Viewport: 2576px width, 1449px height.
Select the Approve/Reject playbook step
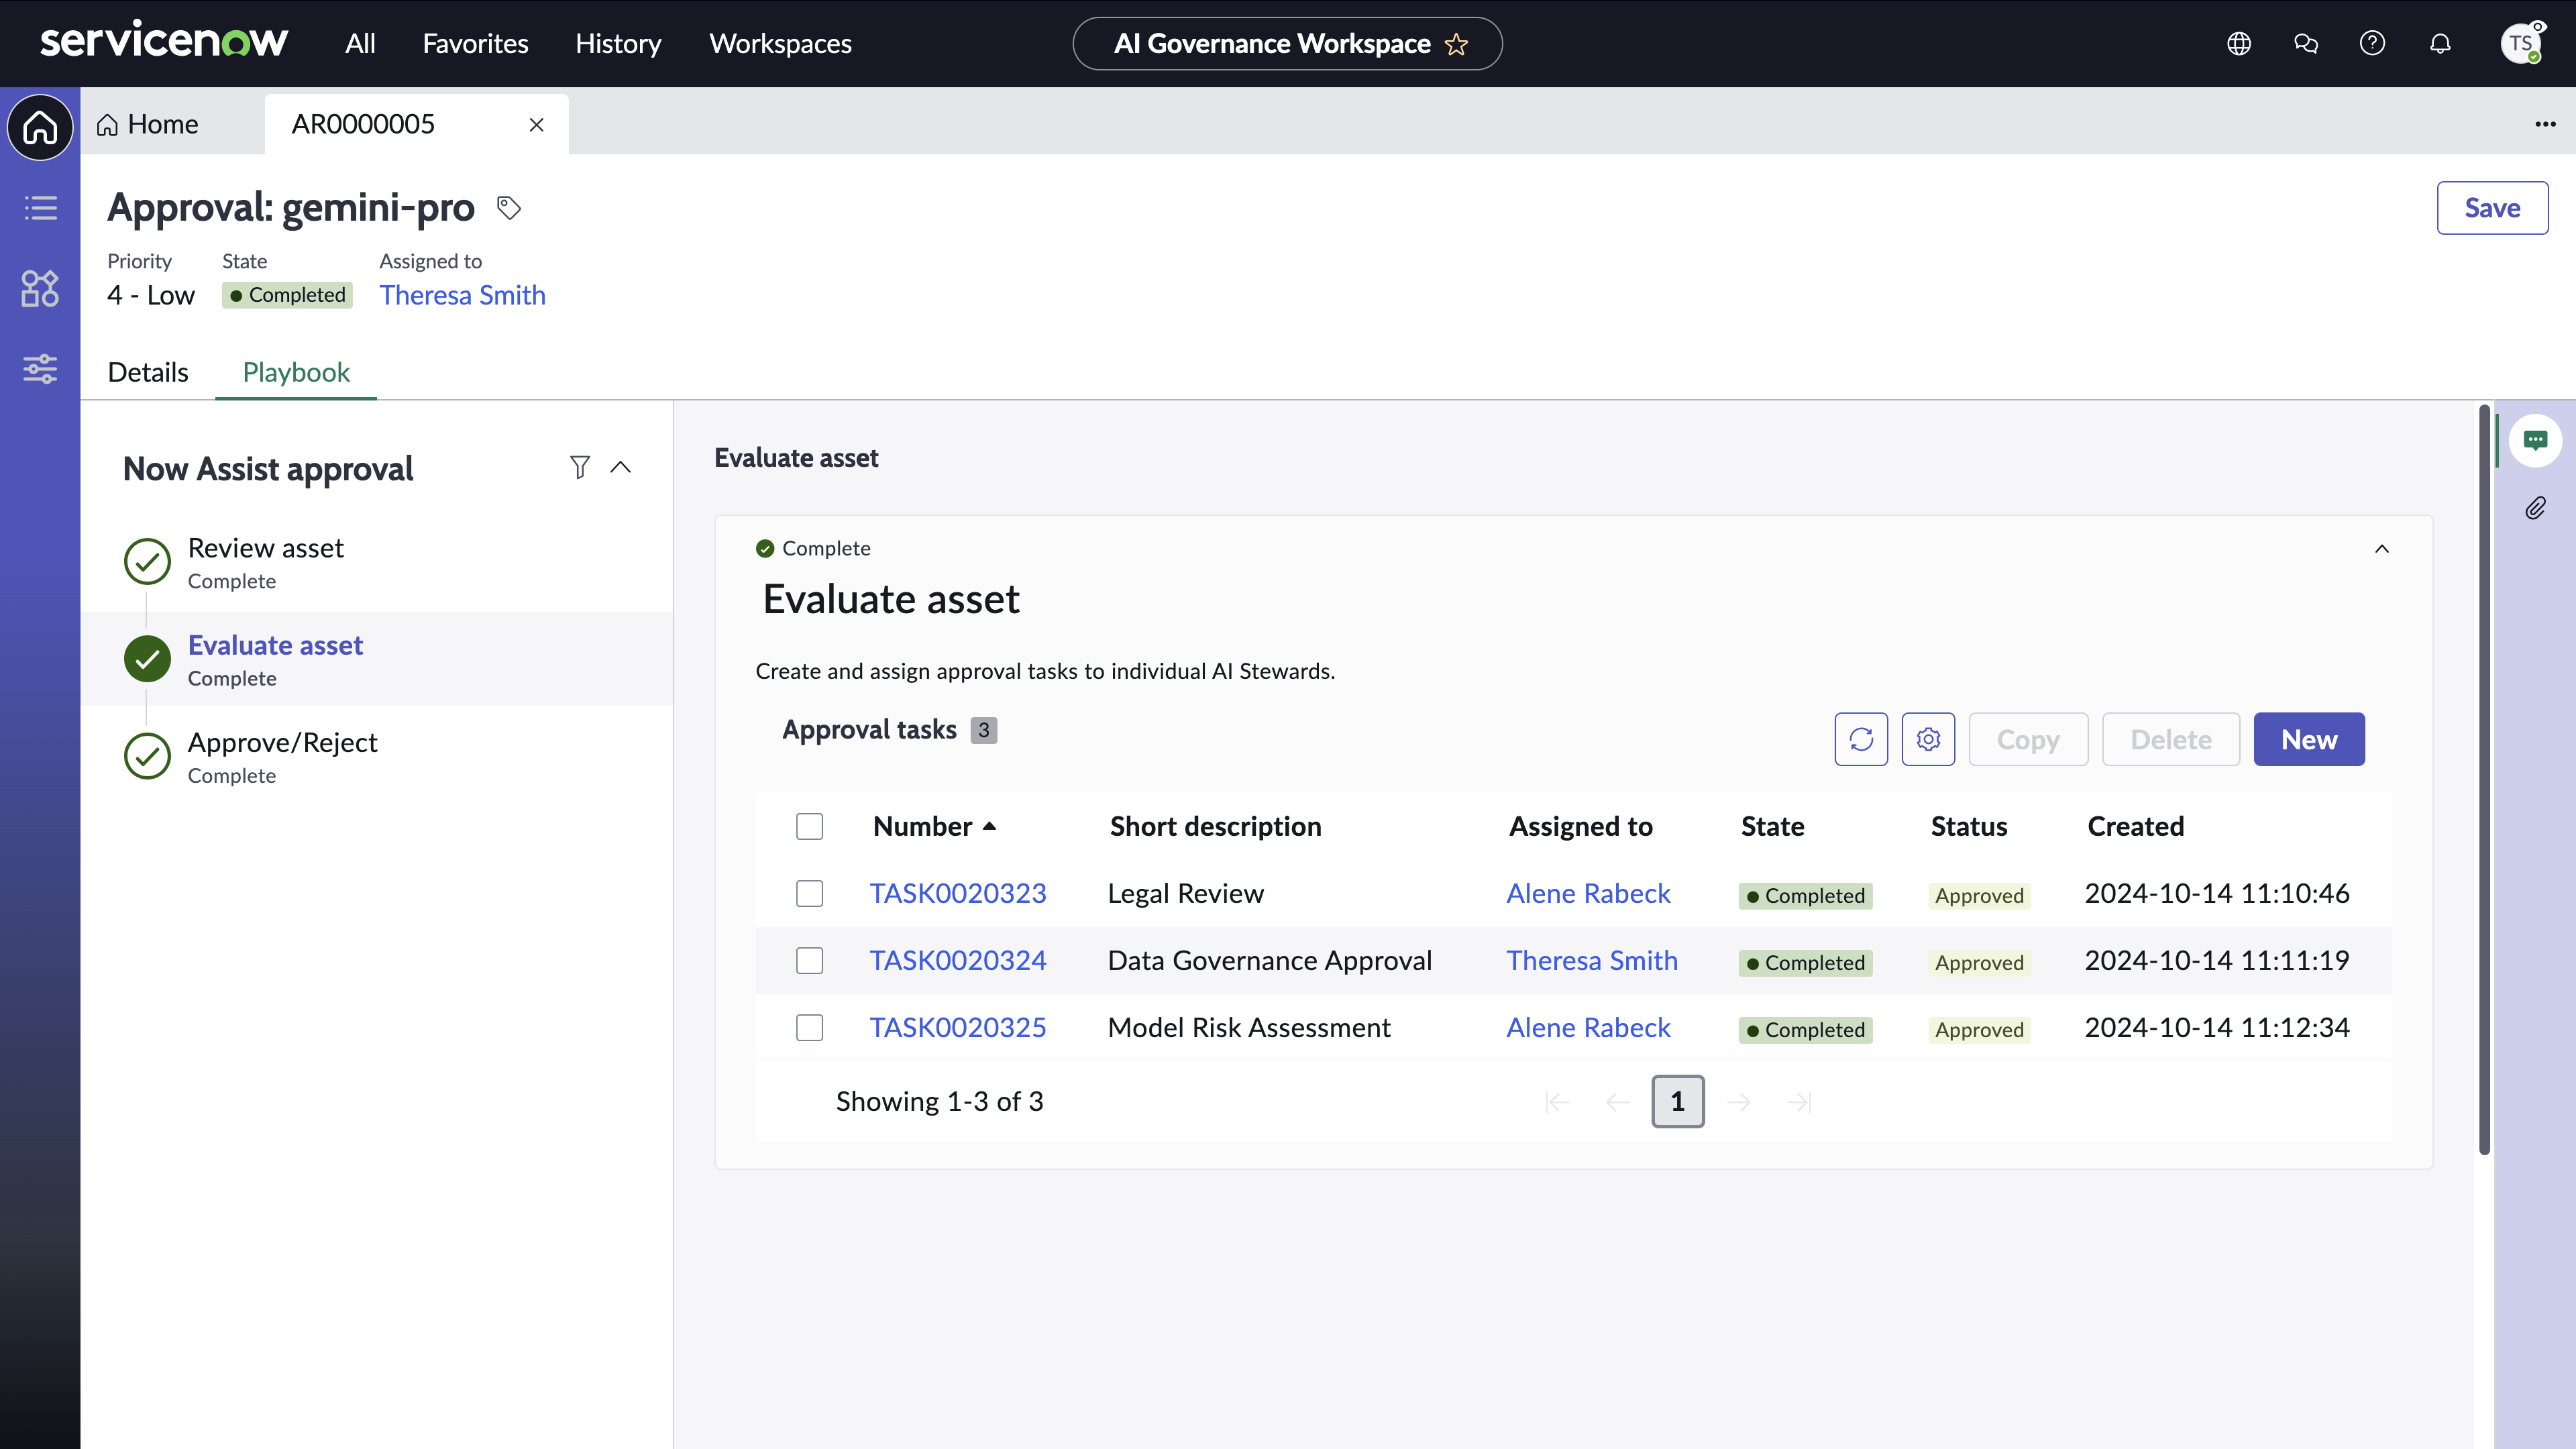pos(376,757)
